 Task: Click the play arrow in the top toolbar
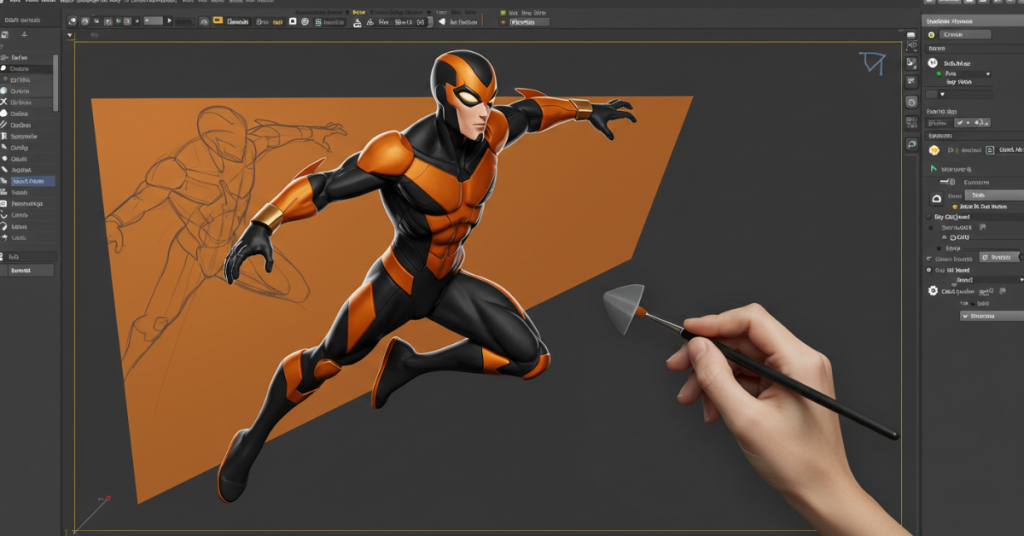[x=169, y=21]
